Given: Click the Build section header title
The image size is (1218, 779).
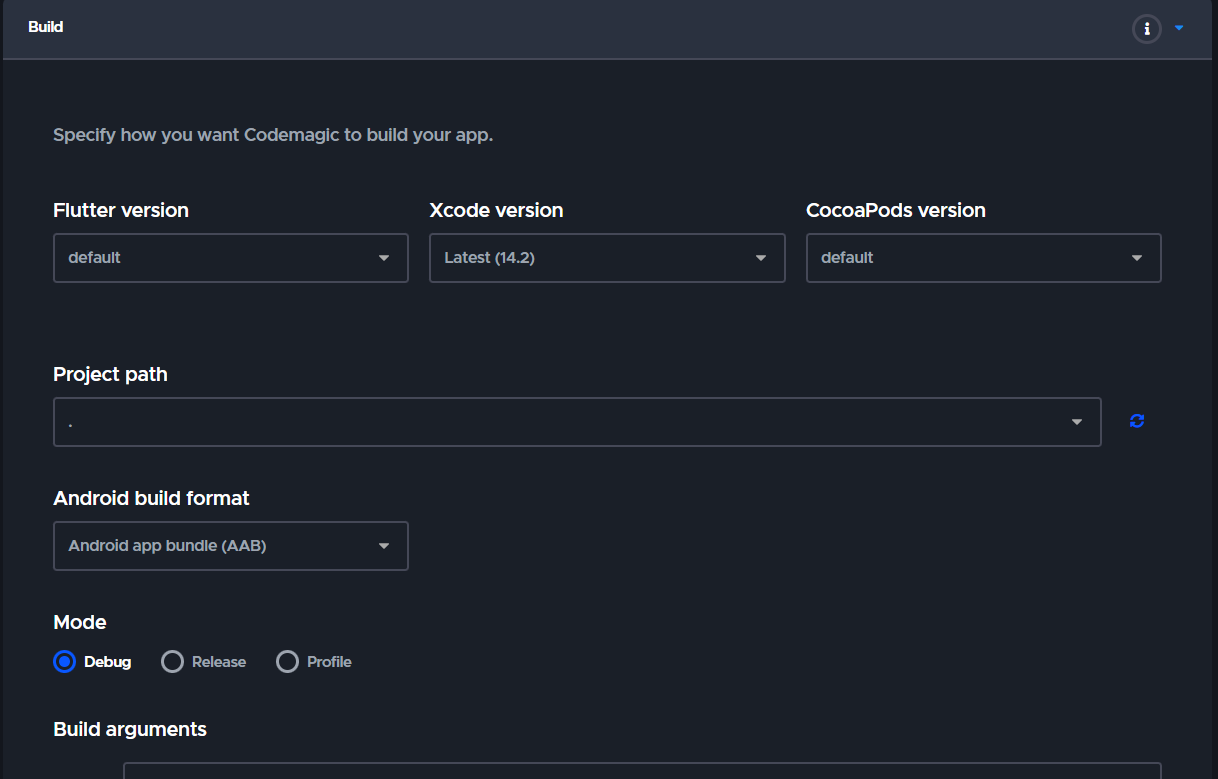Looking at the screenshot, I should tap(46, 27).
